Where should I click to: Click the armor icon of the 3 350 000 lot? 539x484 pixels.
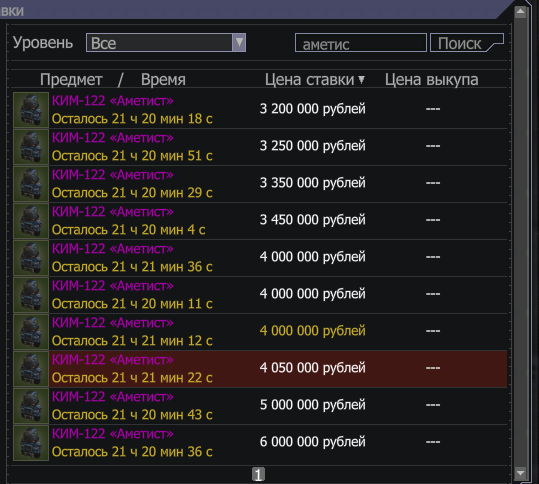[x=31, y=184]
